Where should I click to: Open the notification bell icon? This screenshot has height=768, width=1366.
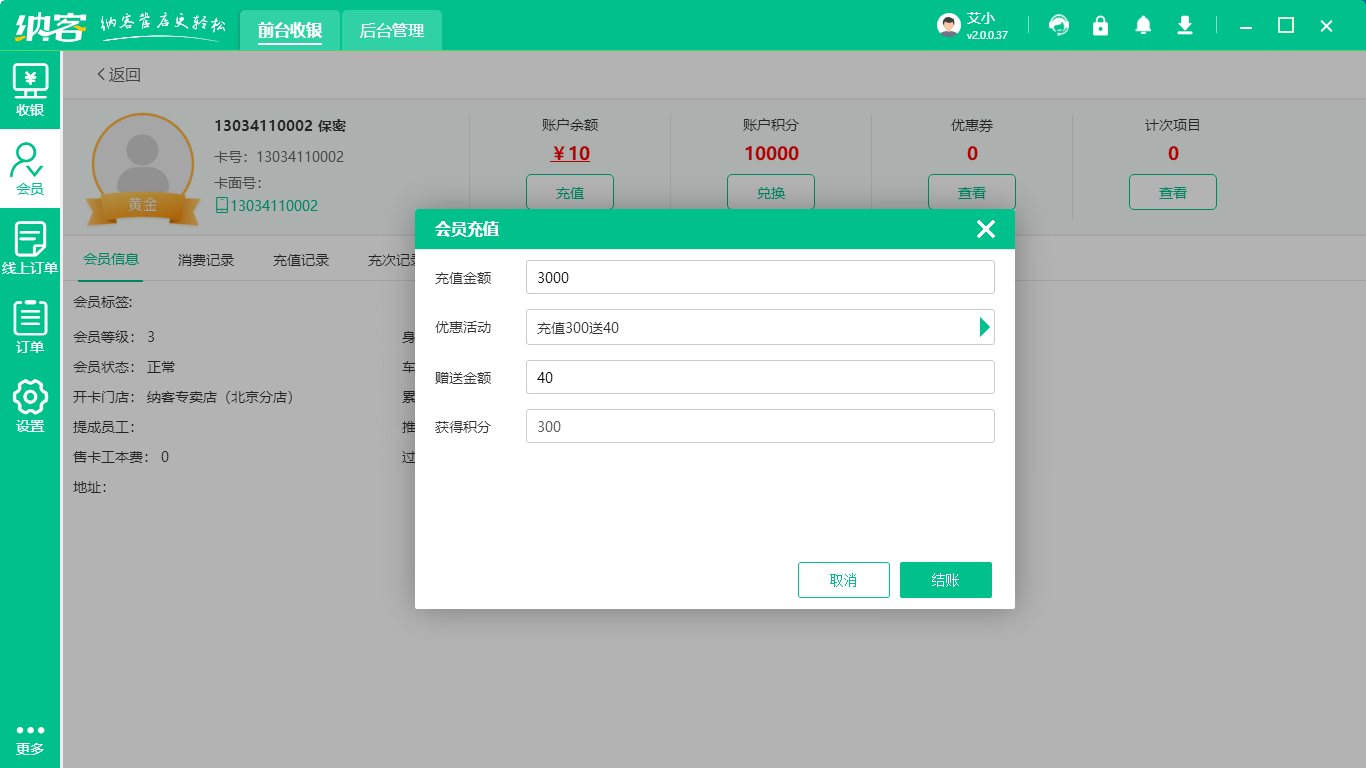[1142, 25]
